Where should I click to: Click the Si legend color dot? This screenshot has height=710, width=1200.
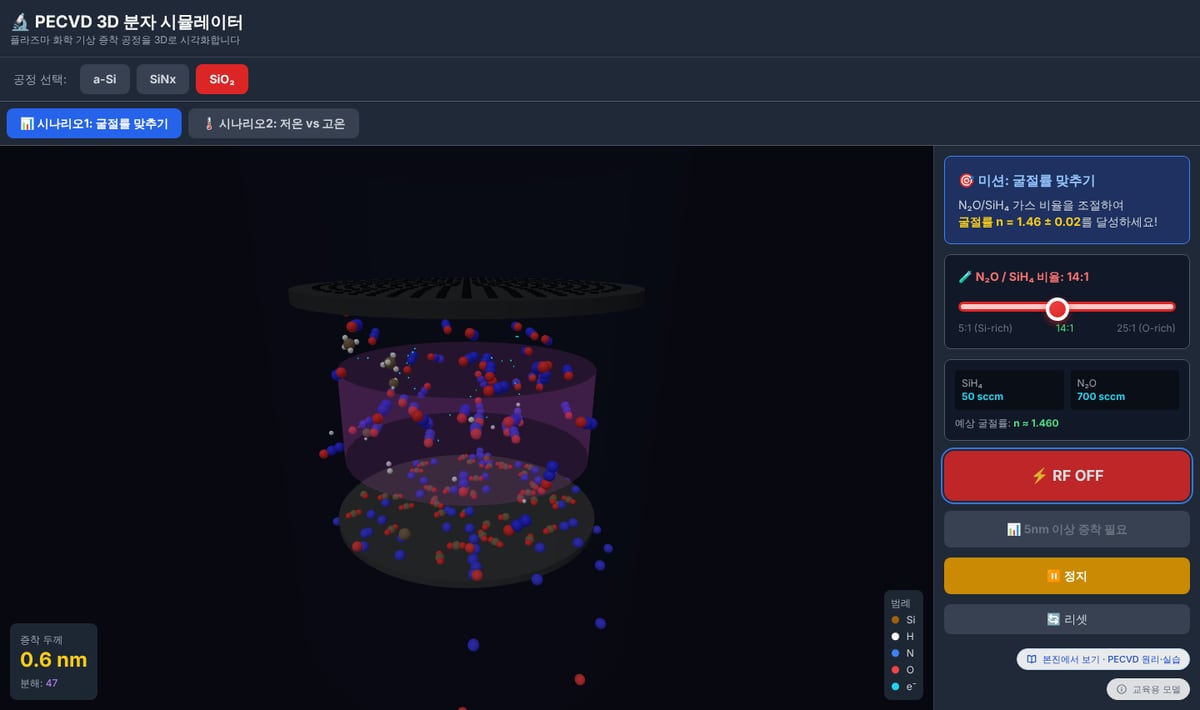[895, 620]
